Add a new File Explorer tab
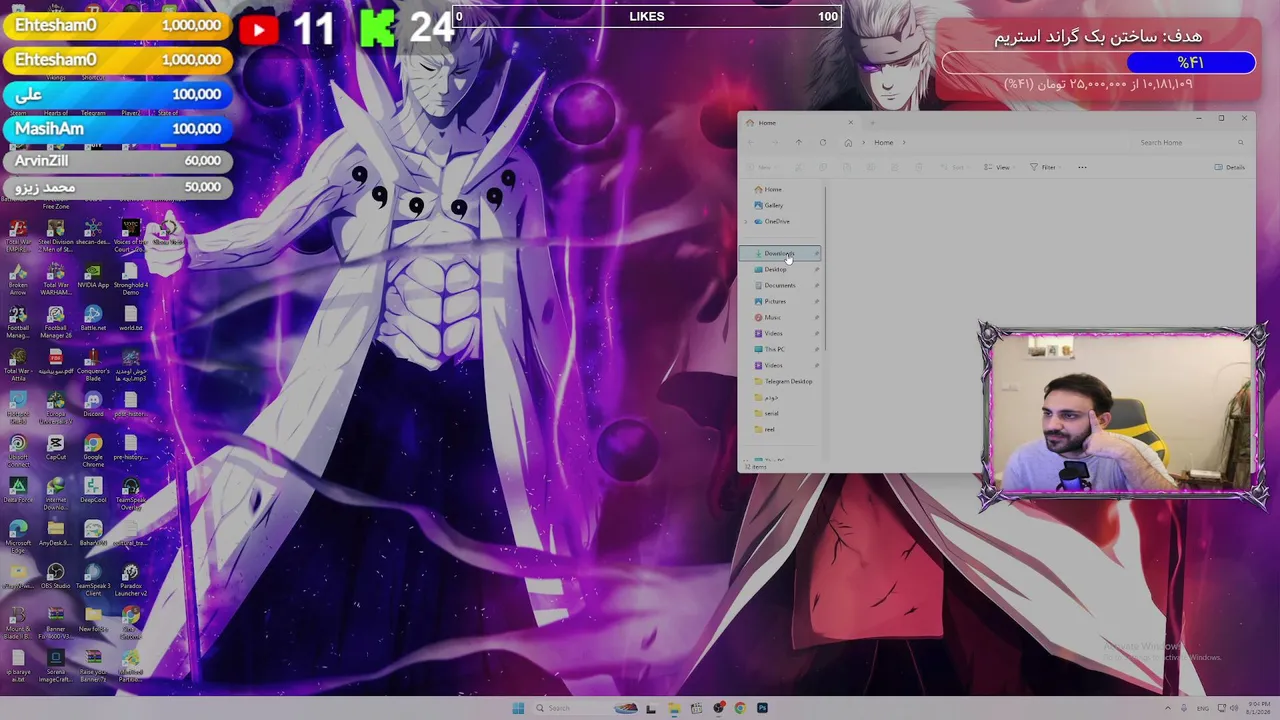Screen dimensions: 1280x720 (x=872, y=122)
